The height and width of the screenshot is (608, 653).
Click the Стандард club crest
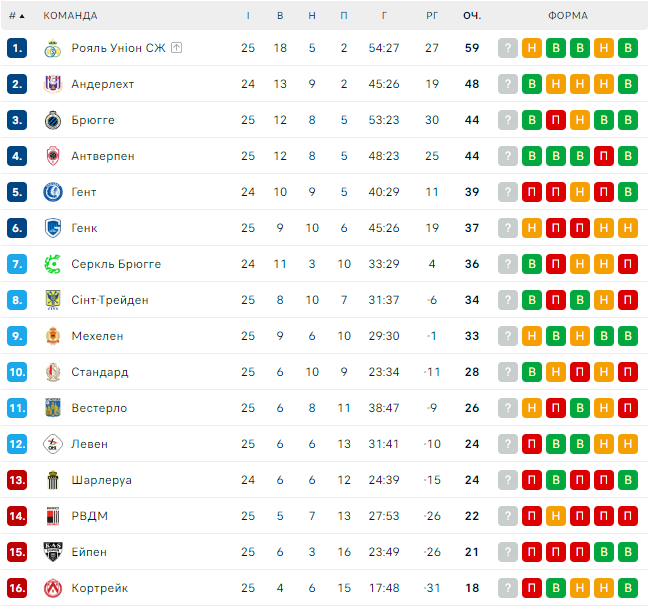click(x=53, y=372)
